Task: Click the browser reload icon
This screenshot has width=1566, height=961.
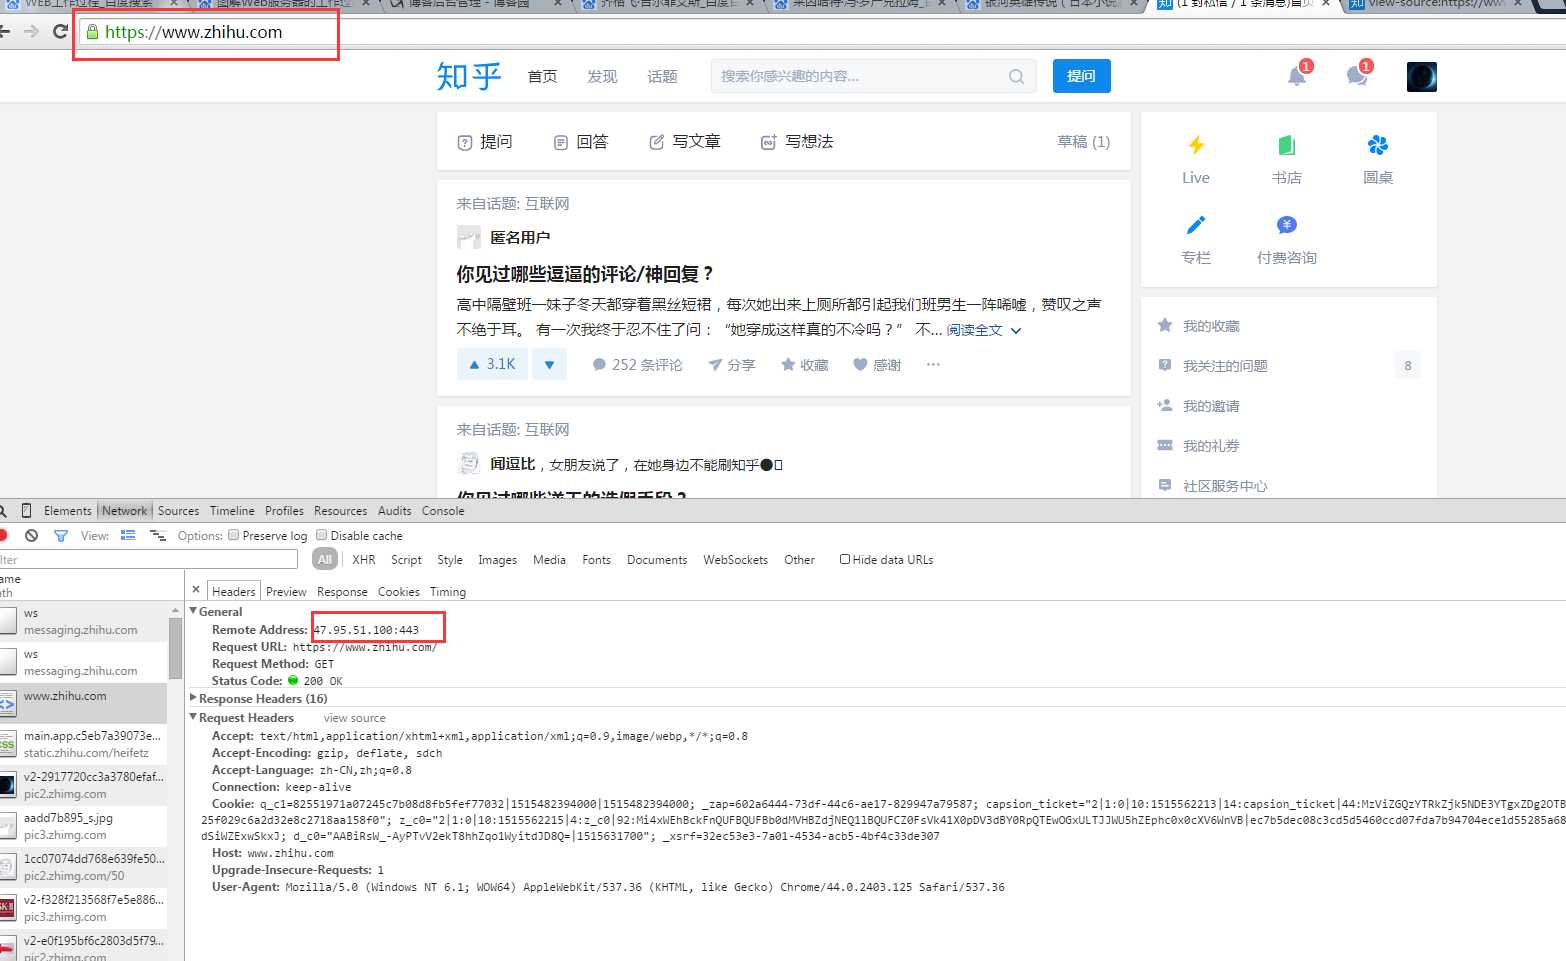Action: (x=61, y=31)
